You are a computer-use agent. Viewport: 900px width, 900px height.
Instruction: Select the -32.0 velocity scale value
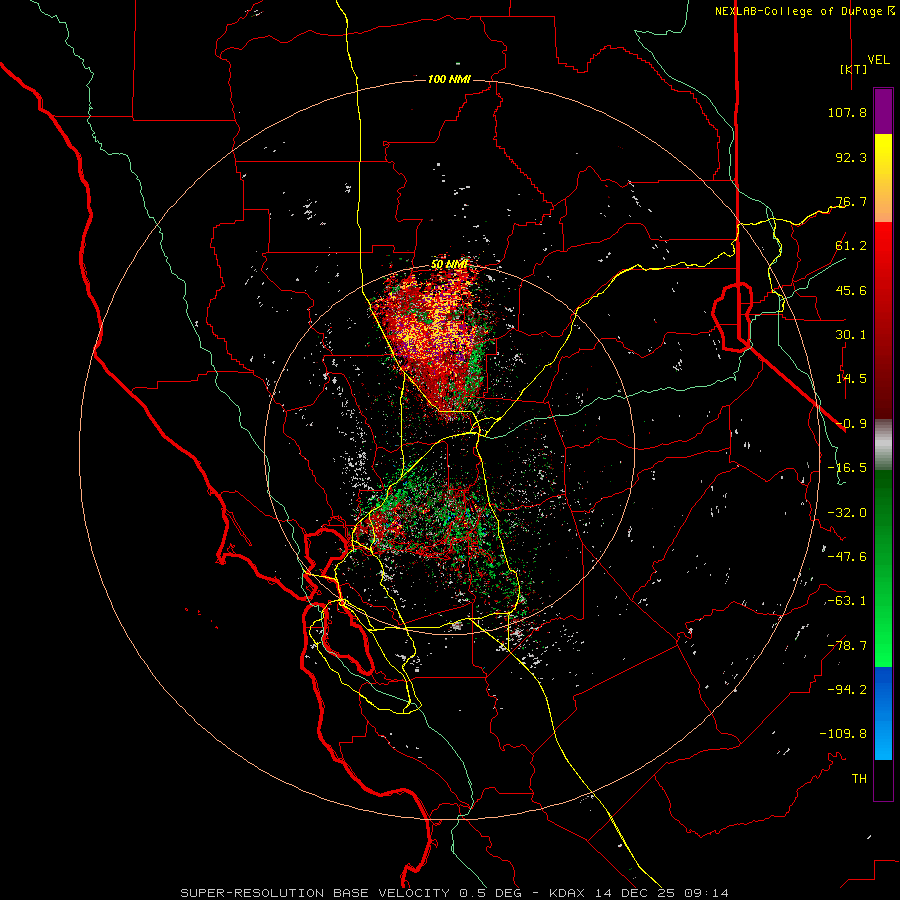847,513
